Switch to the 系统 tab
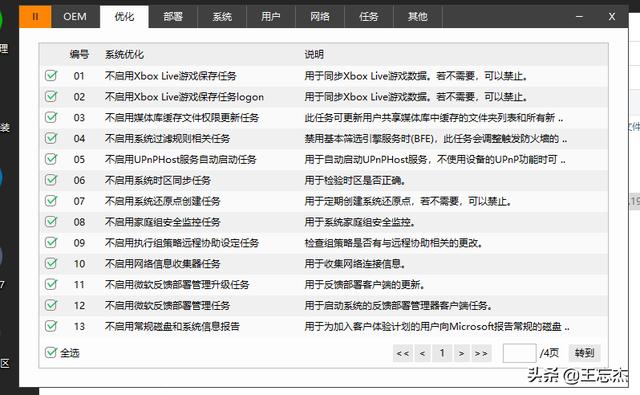This screenshot has width=640, height=395. (x=222, y=17)
